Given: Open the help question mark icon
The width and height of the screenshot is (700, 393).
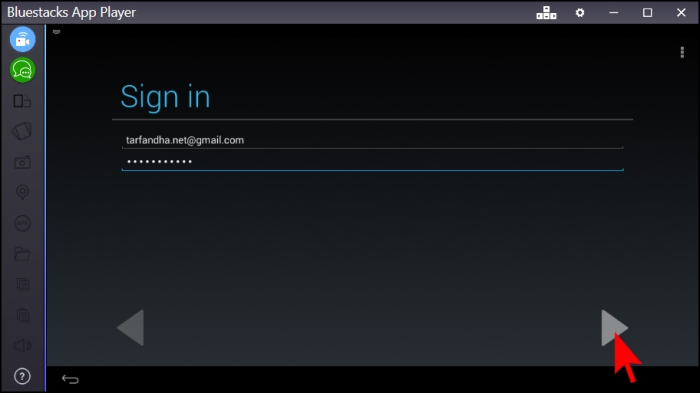Looking at the screenshot, I should pos(22,376).
